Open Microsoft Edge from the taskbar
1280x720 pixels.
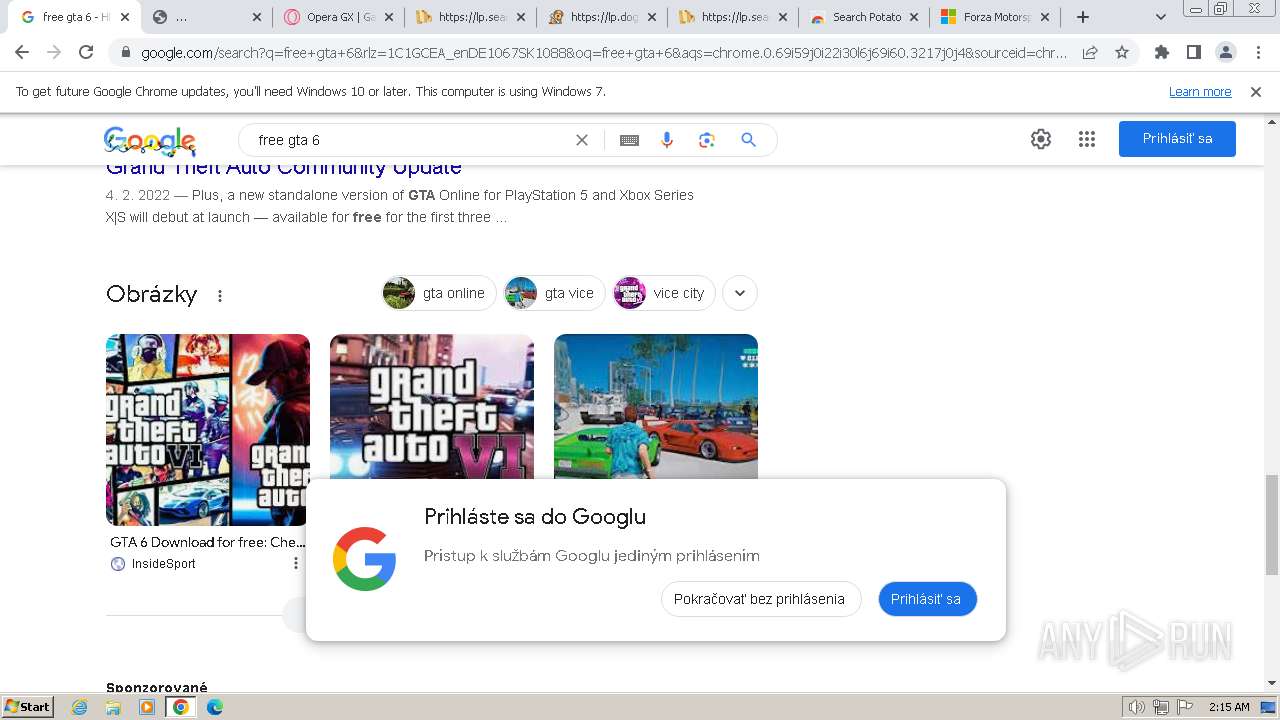(214, 707)
